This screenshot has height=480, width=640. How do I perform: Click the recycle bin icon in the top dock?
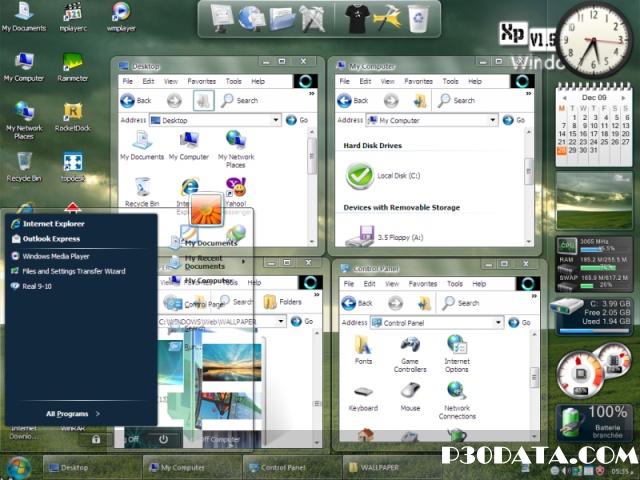pos(417,15)
